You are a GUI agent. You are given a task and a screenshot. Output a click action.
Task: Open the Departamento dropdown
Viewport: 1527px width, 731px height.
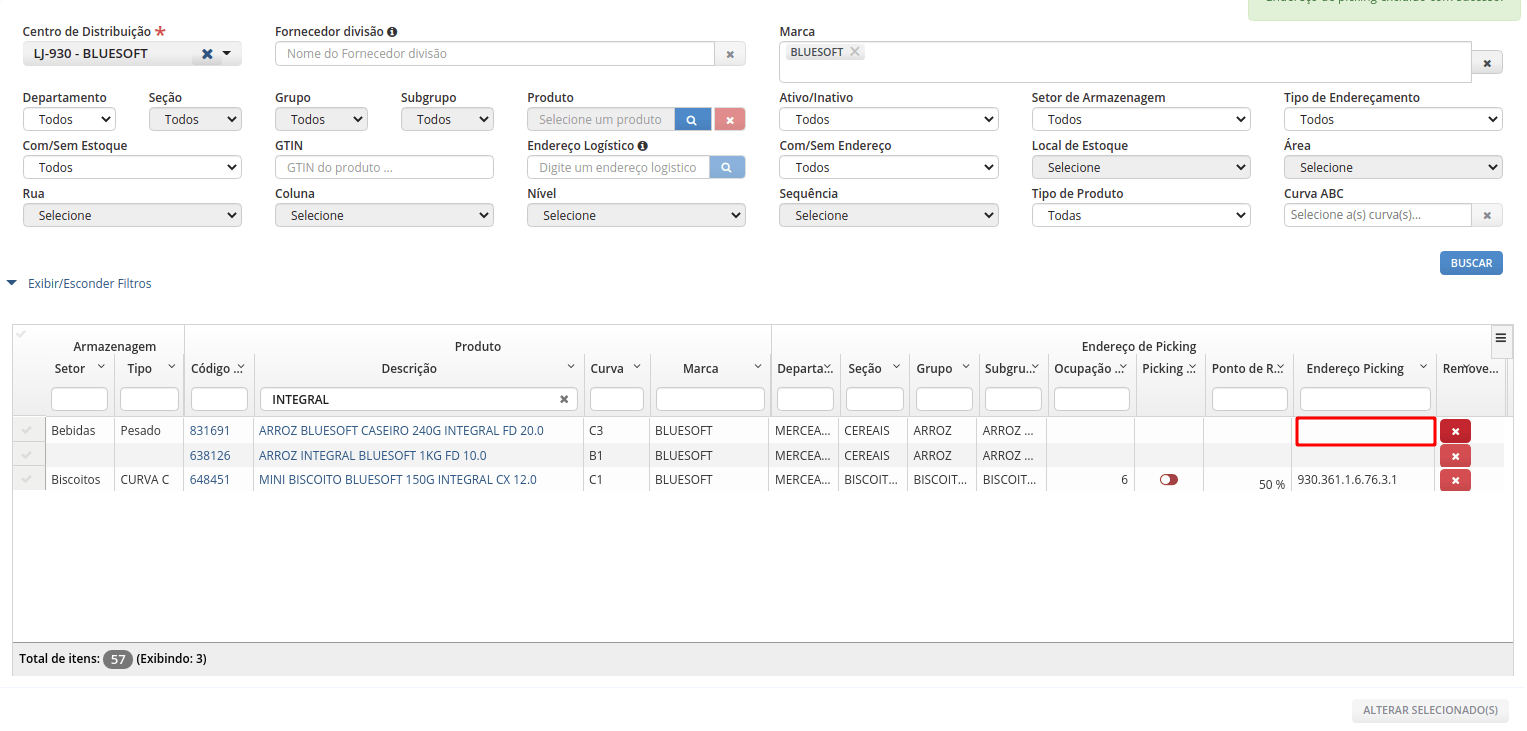(x=69, y=120)
